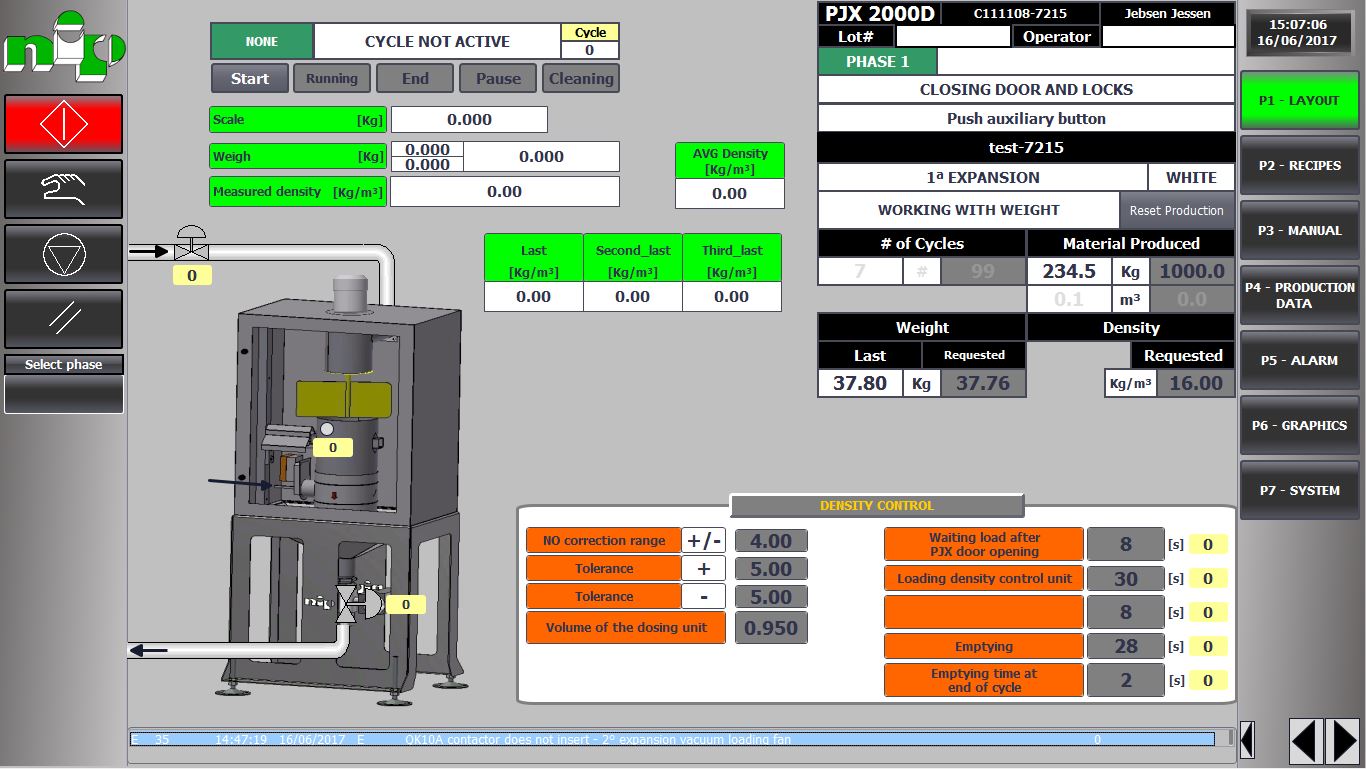Open the P7 - SYSTEM page
The width and height of the screenshot is (1366, 769).
pos(1299,490)
